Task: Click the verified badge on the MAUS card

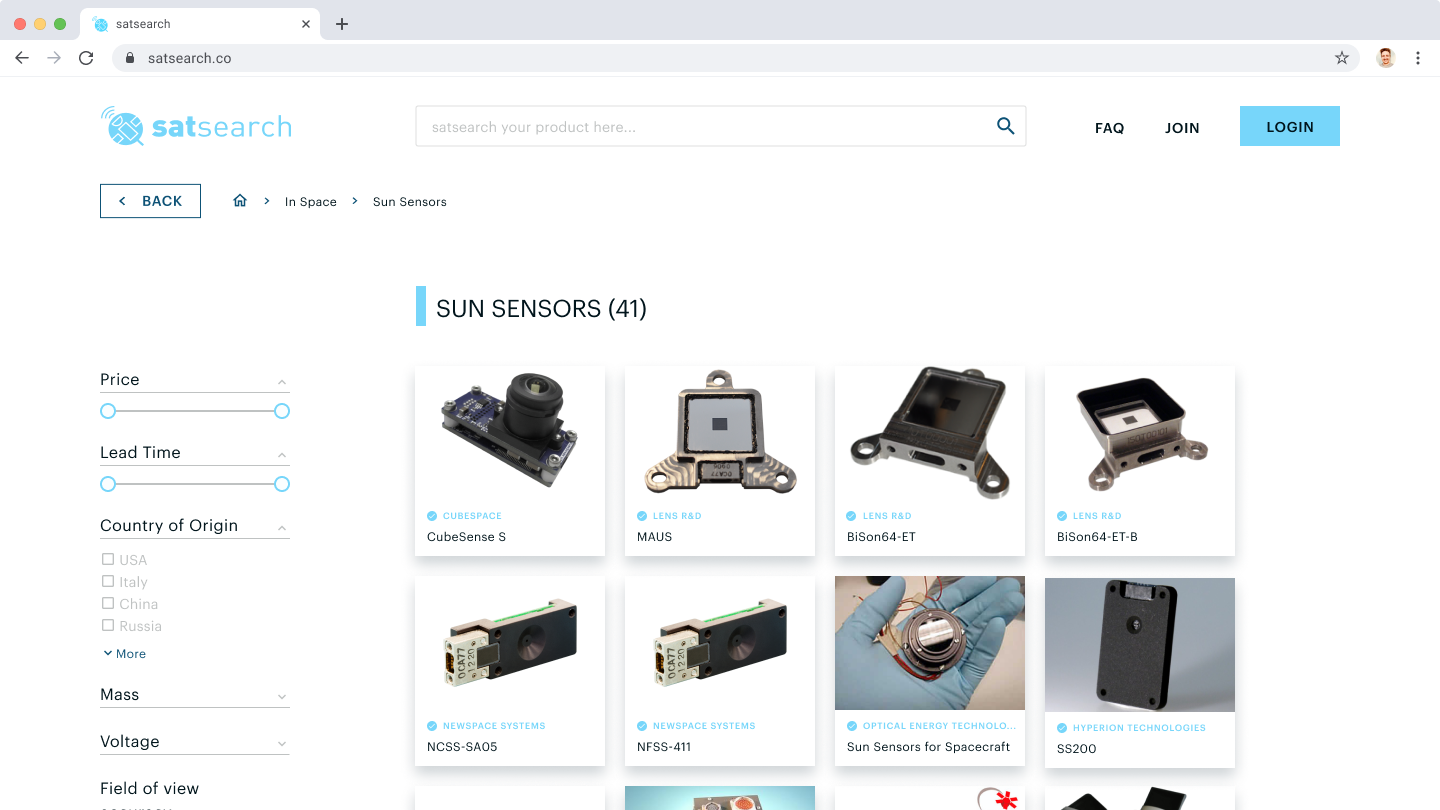Action: tap(642, 516)
